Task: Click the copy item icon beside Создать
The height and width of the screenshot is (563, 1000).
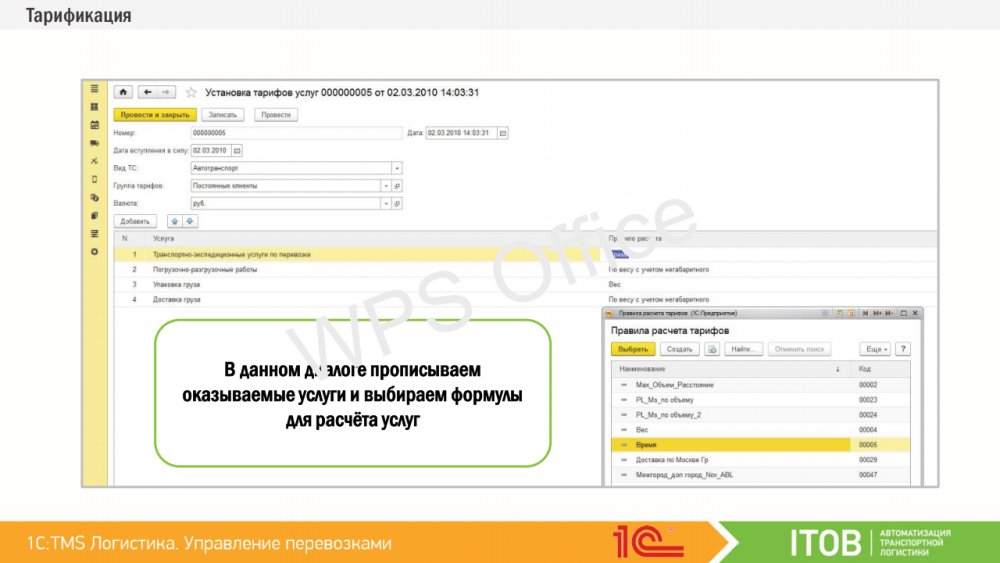Action: click(x=713, y=349)
